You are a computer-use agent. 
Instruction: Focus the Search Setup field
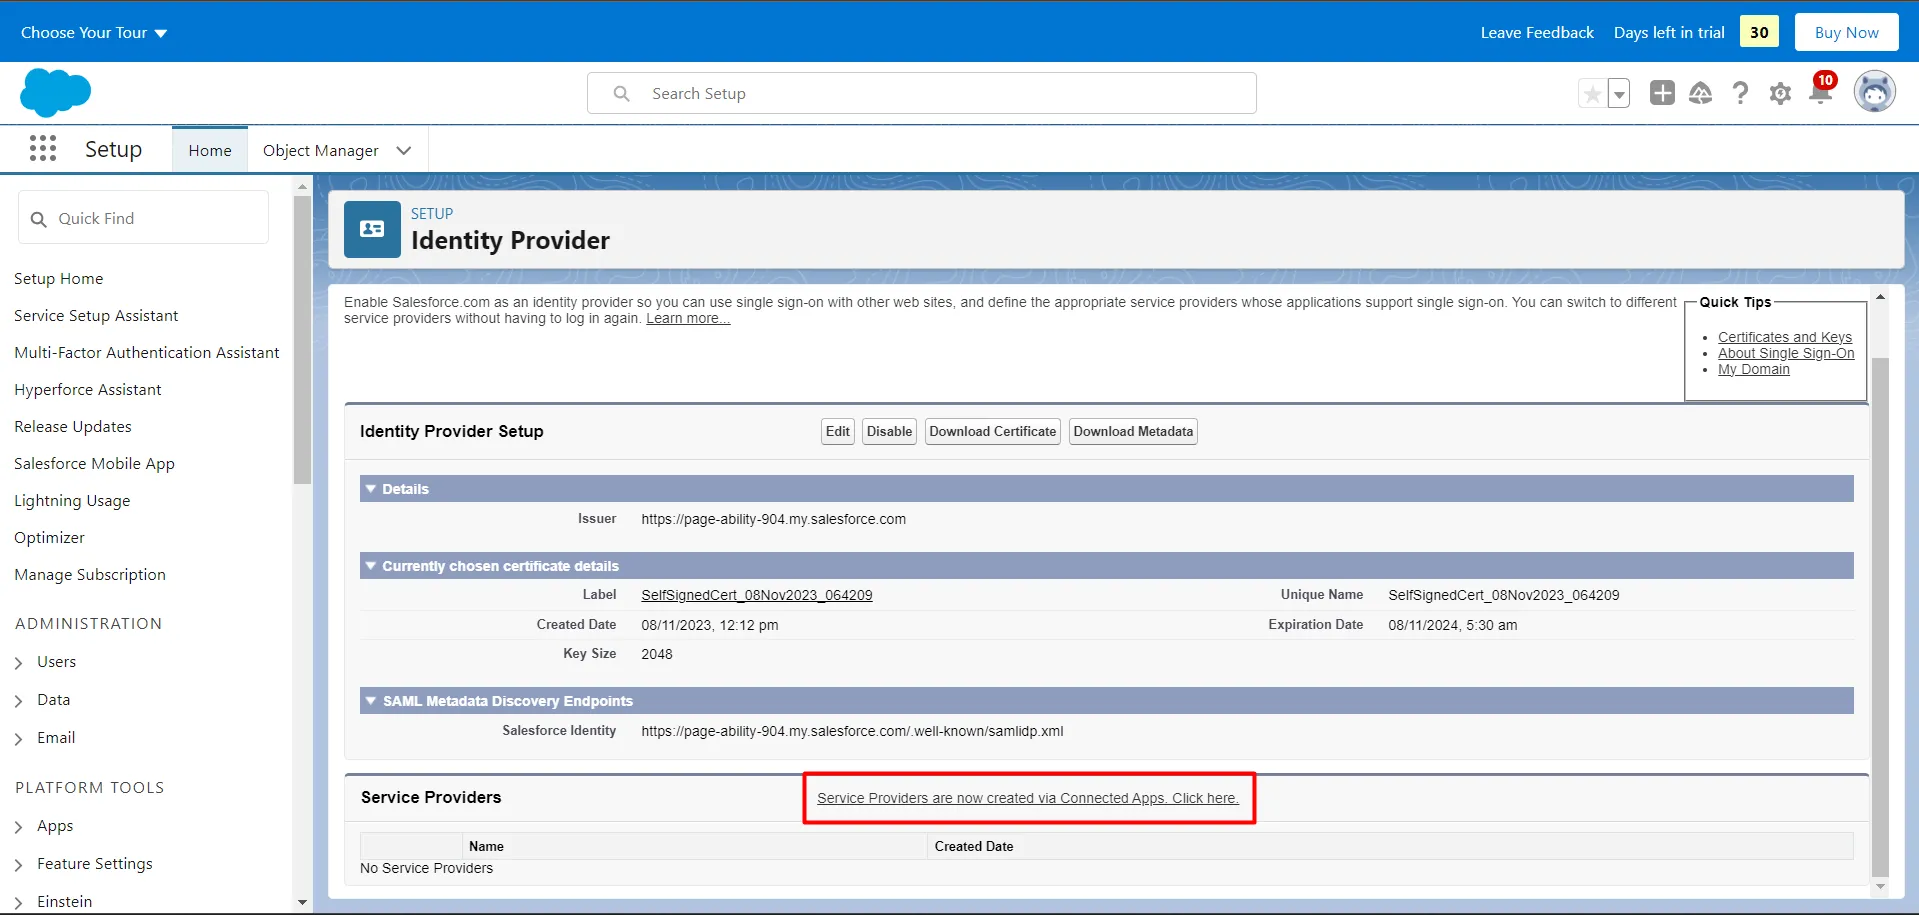[x=922, y=93]
